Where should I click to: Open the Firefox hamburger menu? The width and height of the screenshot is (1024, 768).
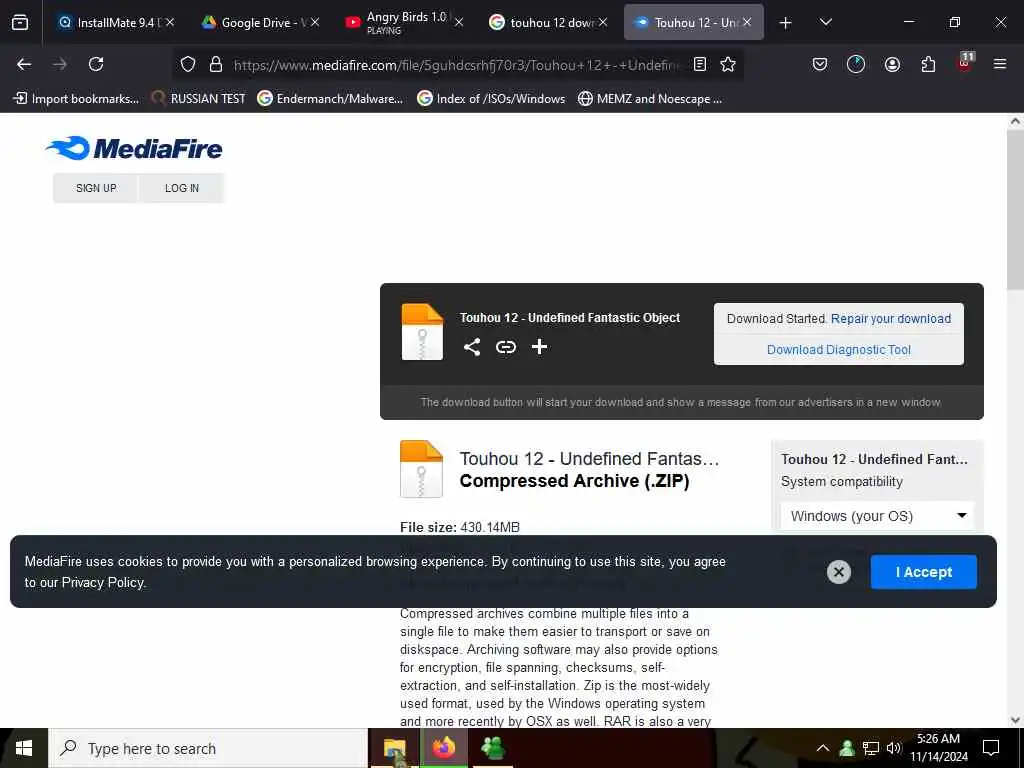click(1000, 64)
